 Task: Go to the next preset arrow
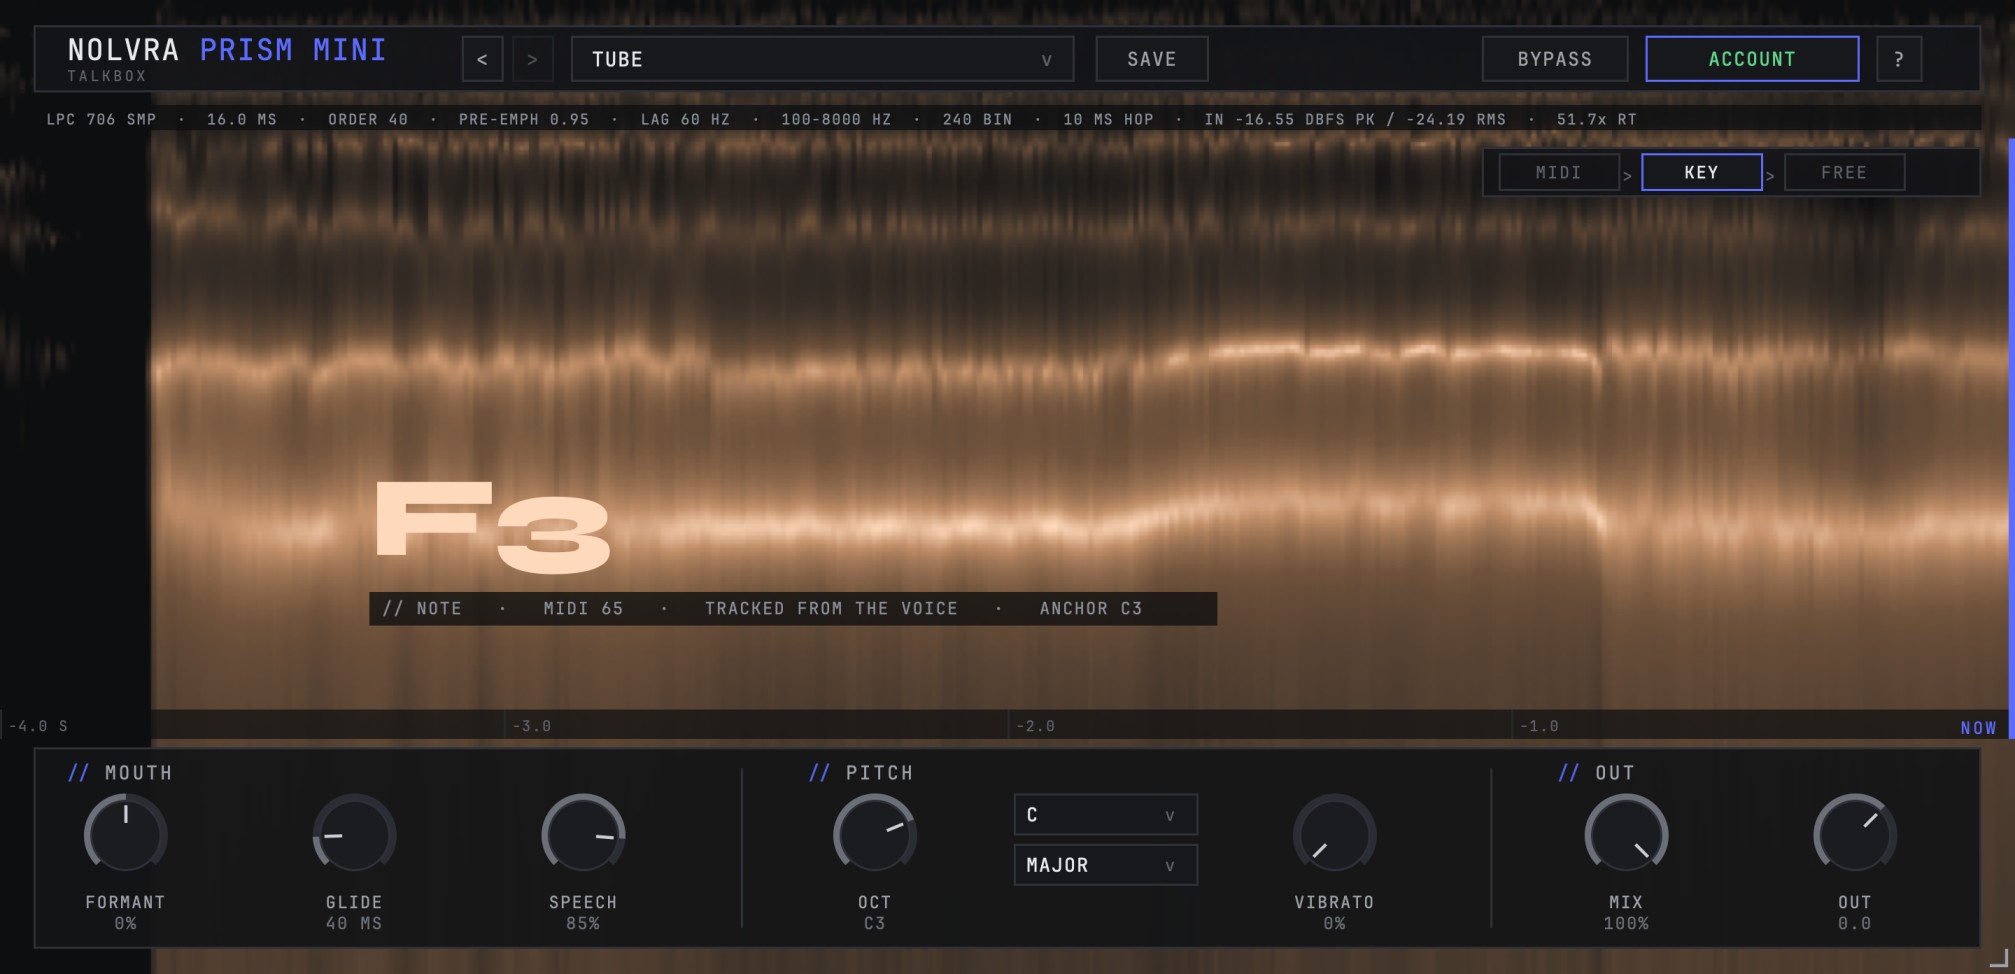(532, 59)
